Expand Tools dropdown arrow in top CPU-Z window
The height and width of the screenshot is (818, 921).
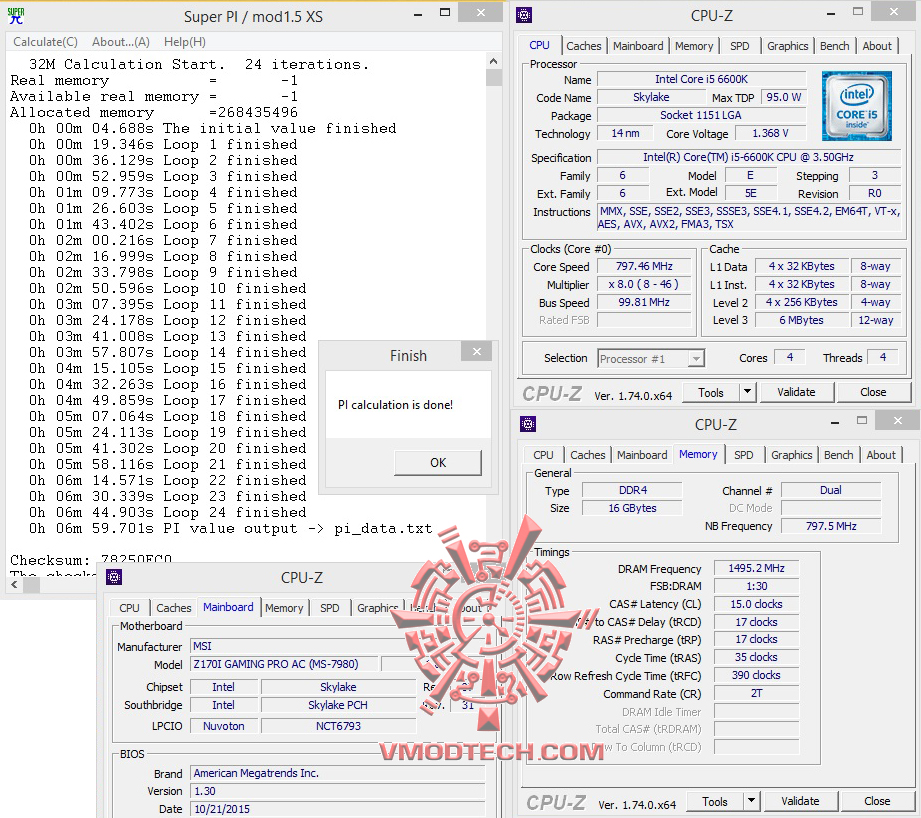coord(747,392)
